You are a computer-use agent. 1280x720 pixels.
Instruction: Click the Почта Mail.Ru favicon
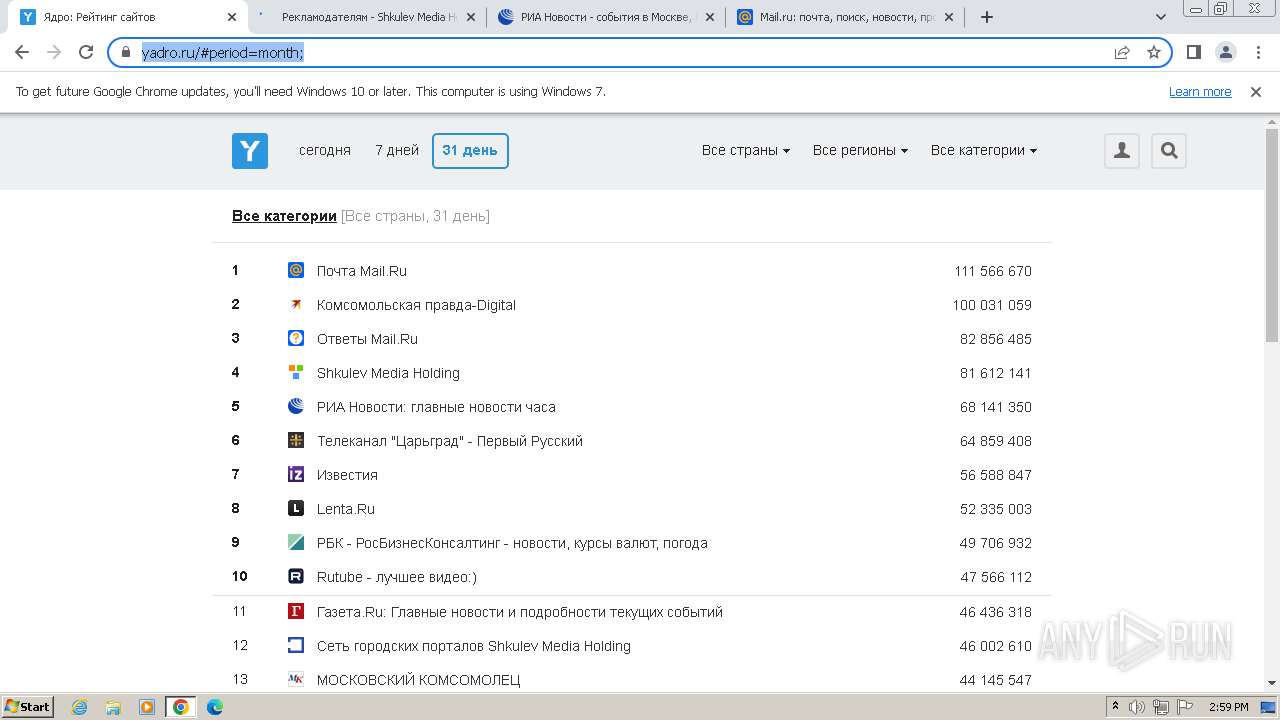tap(296, 270)
